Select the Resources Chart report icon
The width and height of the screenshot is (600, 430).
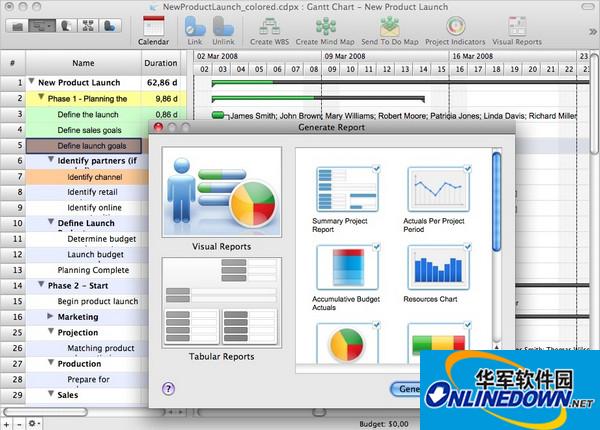click(439, 267)
